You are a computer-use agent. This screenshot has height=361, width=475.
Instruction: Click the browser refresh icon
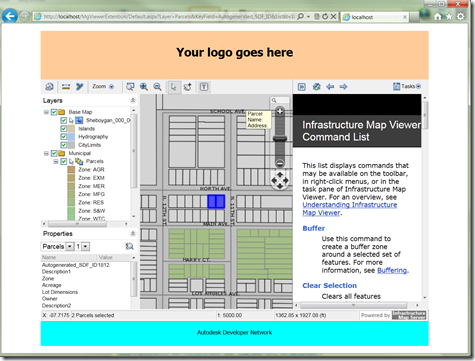click(x=325, y=16)
